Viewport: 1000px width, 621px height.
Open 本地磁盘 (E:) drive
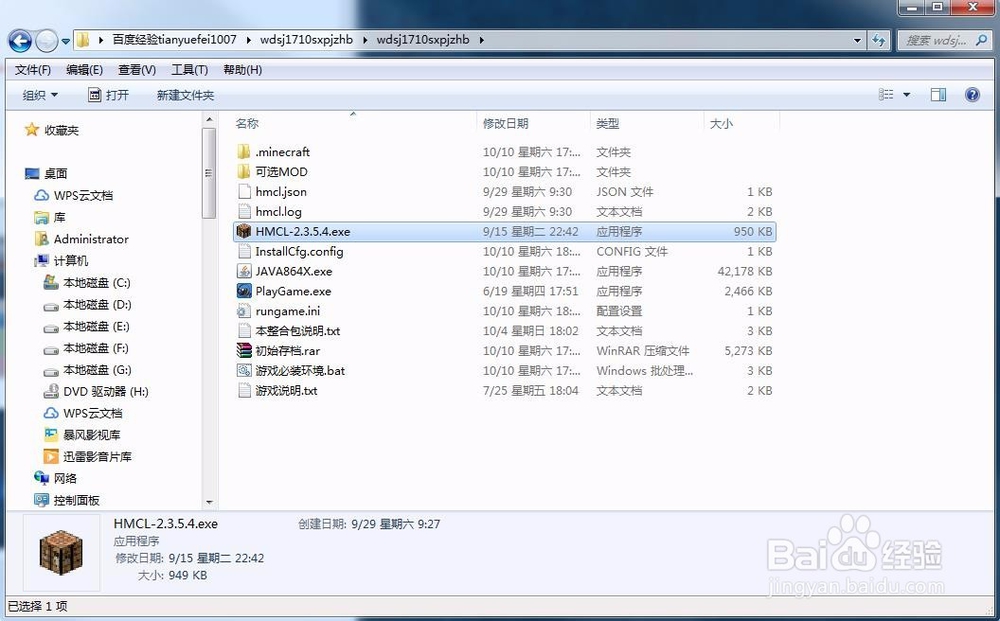click(96, 326)
